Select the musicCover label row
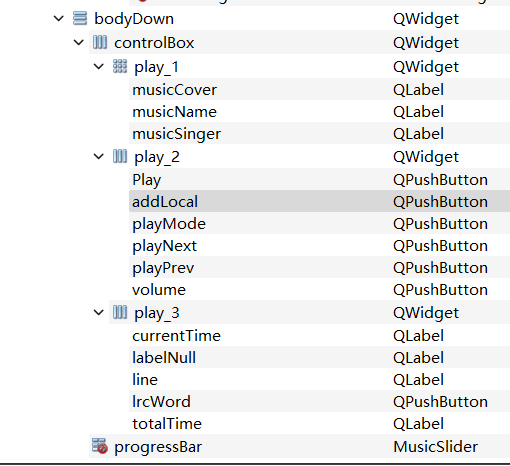 [x=319, y=89]
